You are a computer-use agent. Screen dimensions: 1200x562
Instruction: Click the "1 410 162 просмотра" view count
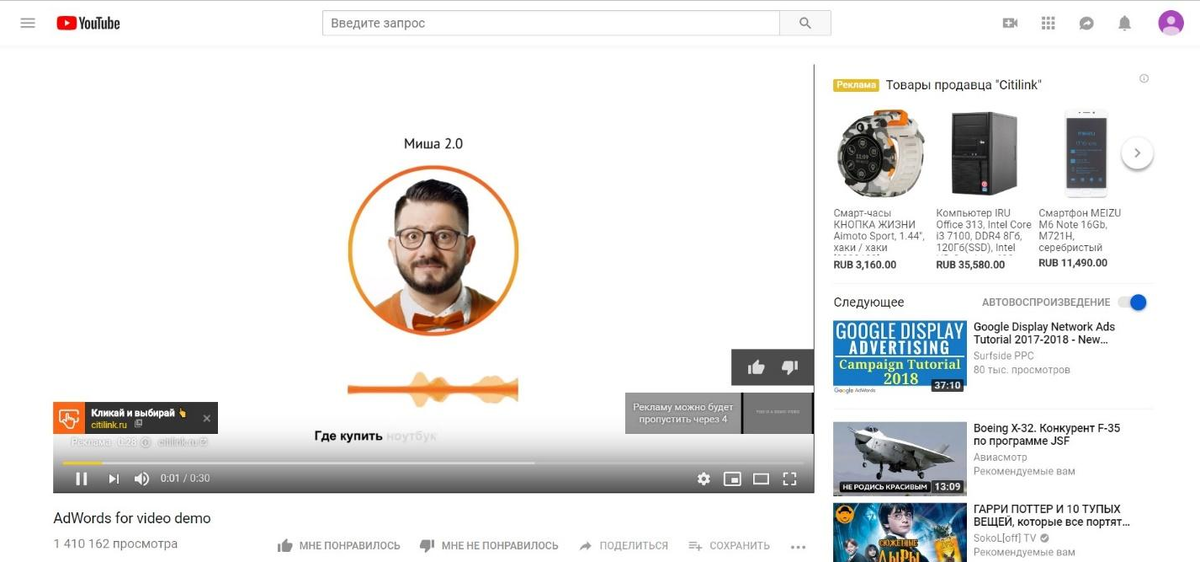click(115, 544)
